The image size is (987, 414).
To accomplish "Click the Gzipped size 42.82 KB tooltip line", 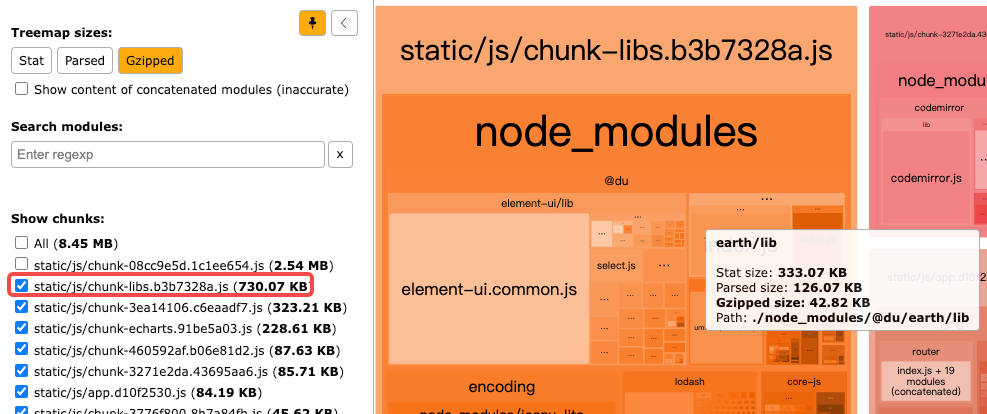I will [793, 303].
